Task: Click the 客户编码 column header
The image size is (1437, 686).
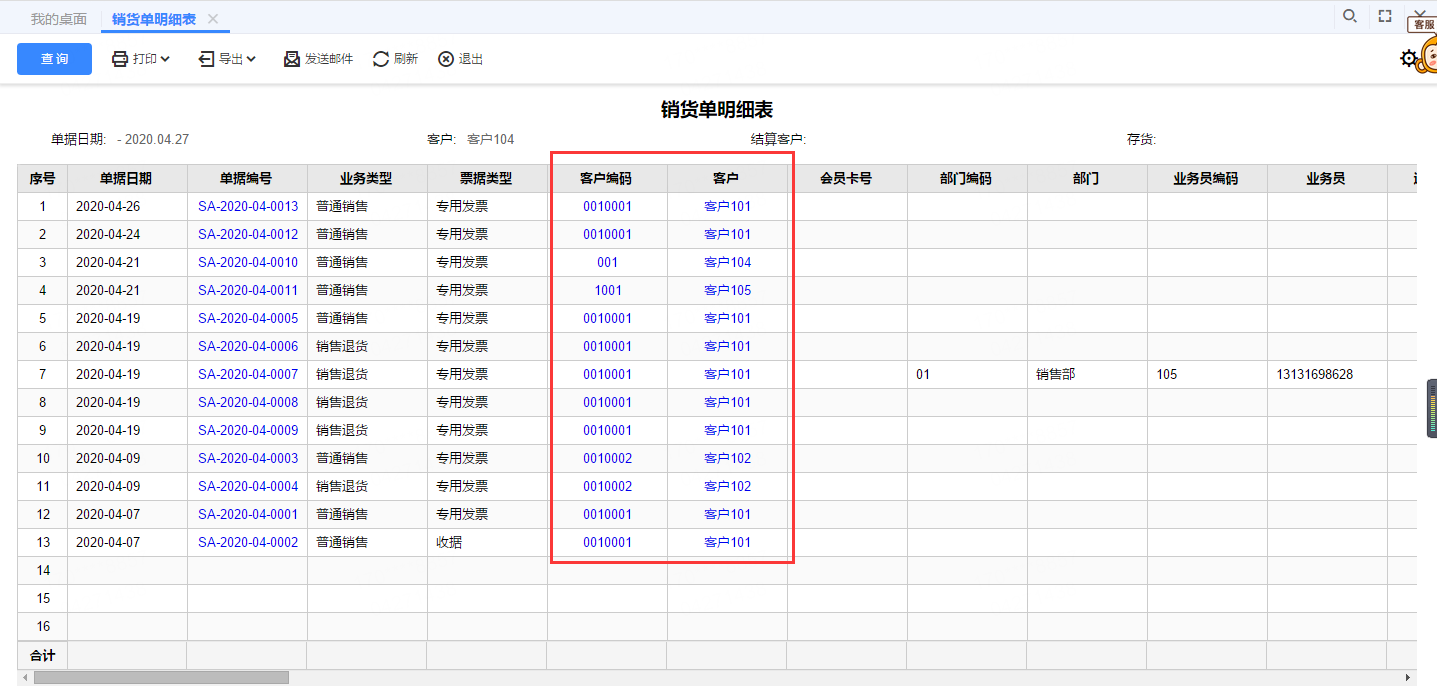Action: (x=607, y=179)
